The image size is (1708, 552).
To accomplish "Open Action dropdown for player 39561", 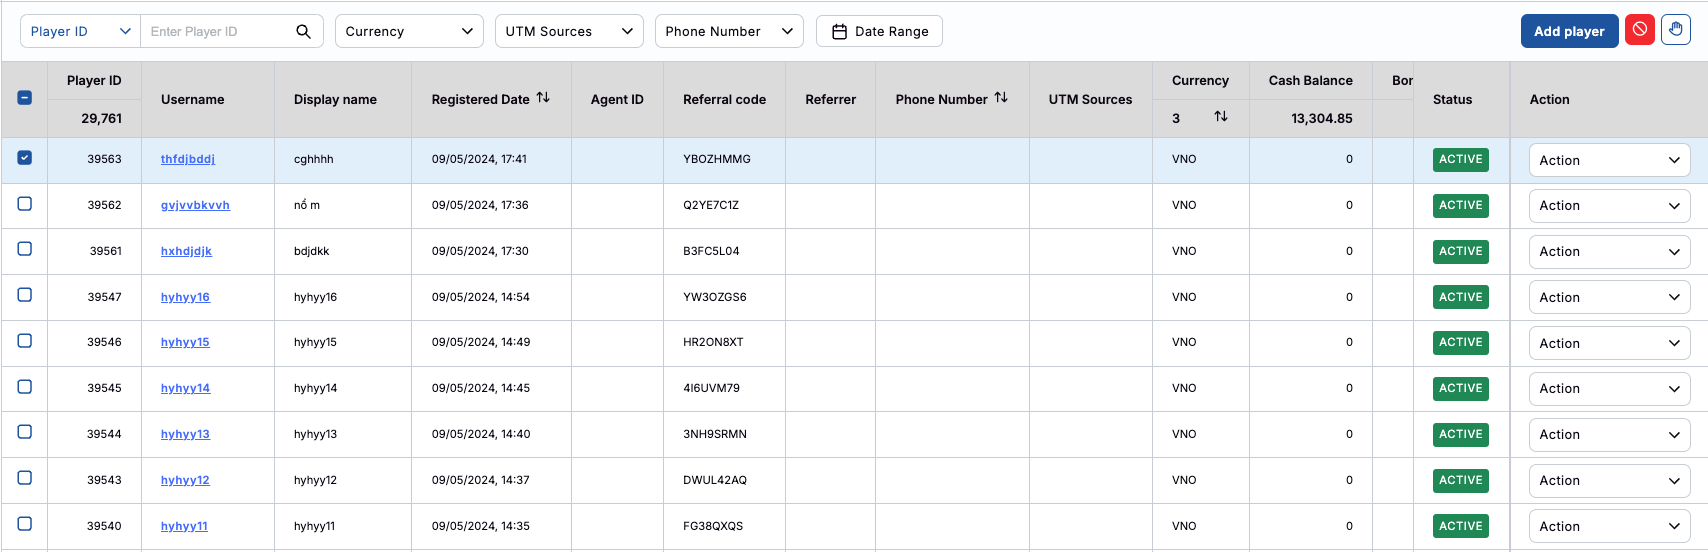I will [x=1609, y=252].
